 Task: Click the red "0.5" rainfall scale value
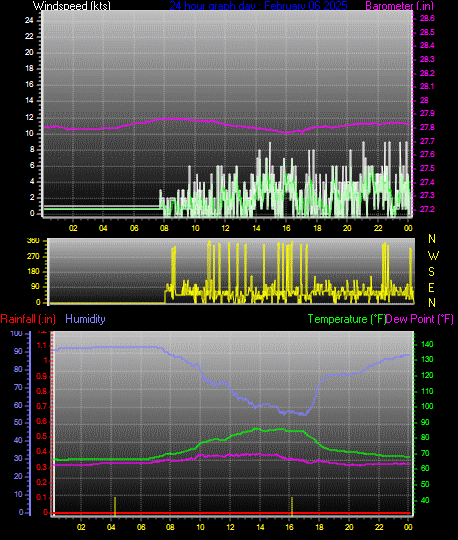tap(42, 437)
